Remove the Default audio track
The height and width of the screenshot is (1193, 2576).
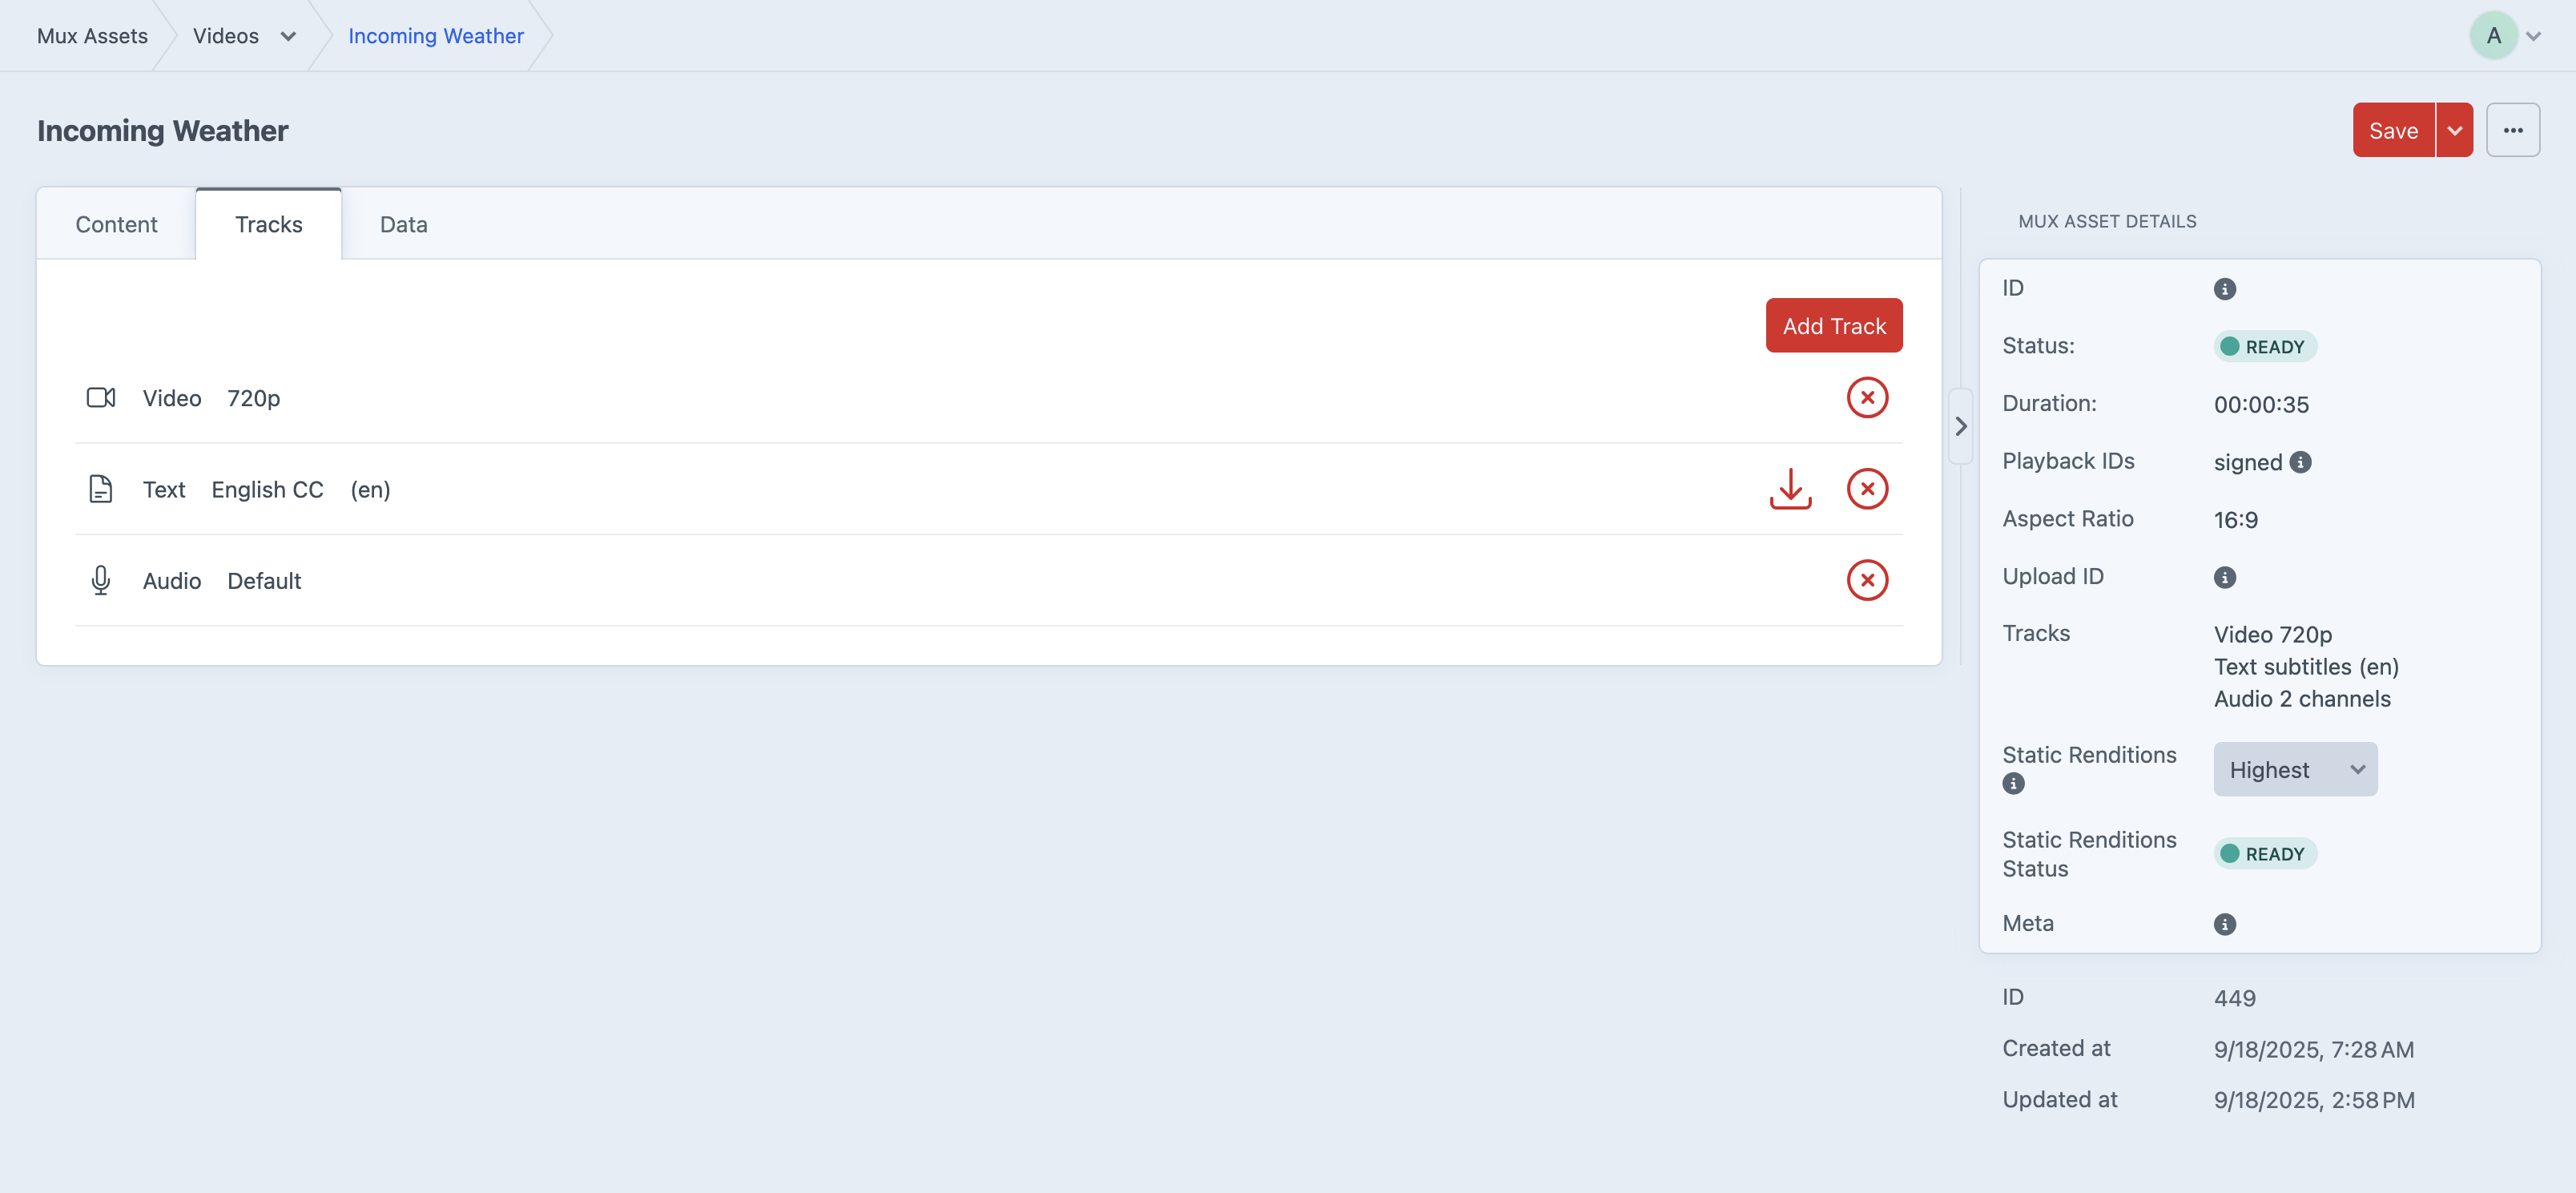click(x=1866, y=580)
